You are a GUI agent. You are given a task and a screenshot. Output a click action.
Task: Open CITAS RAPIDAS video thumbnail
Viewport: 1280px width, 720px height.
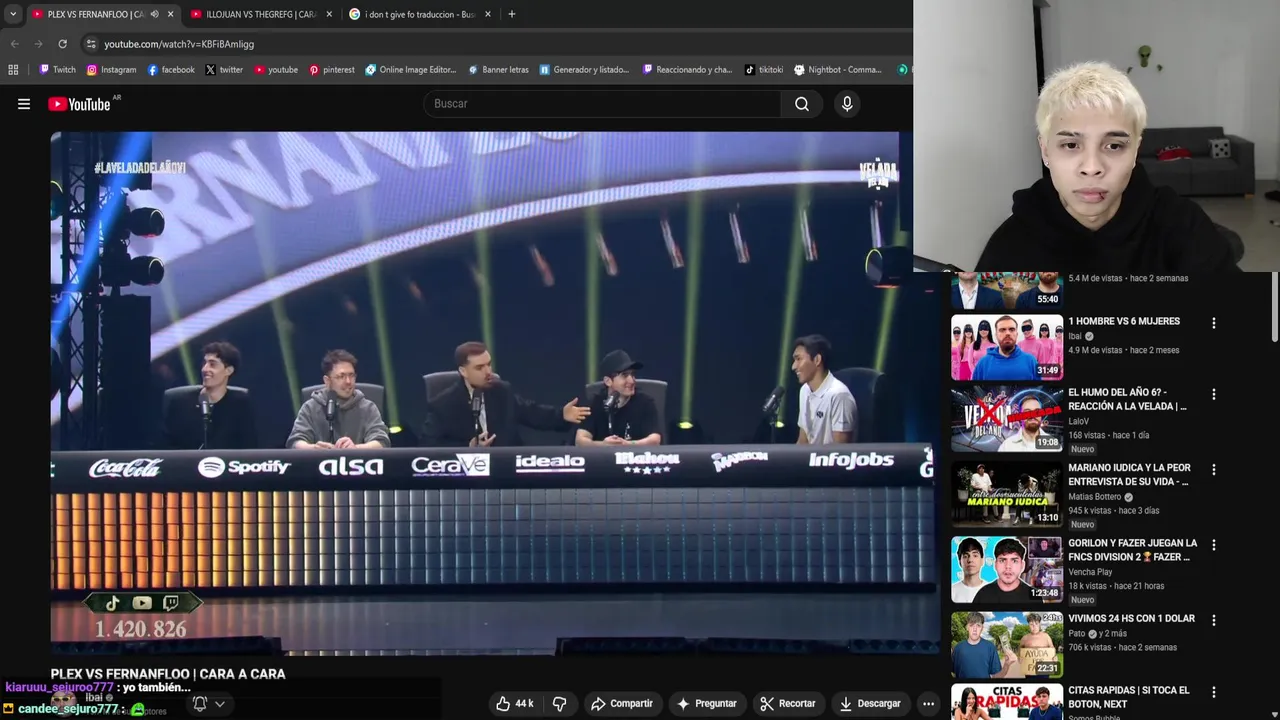[x=1007, y=702]
